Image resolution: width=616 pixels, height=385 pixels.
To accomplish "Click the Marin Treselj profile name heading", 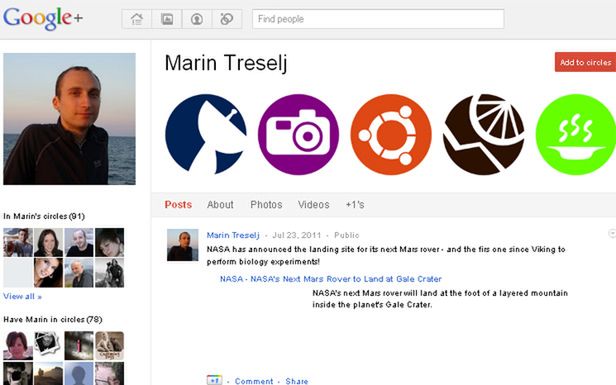I will coord(226,63).
